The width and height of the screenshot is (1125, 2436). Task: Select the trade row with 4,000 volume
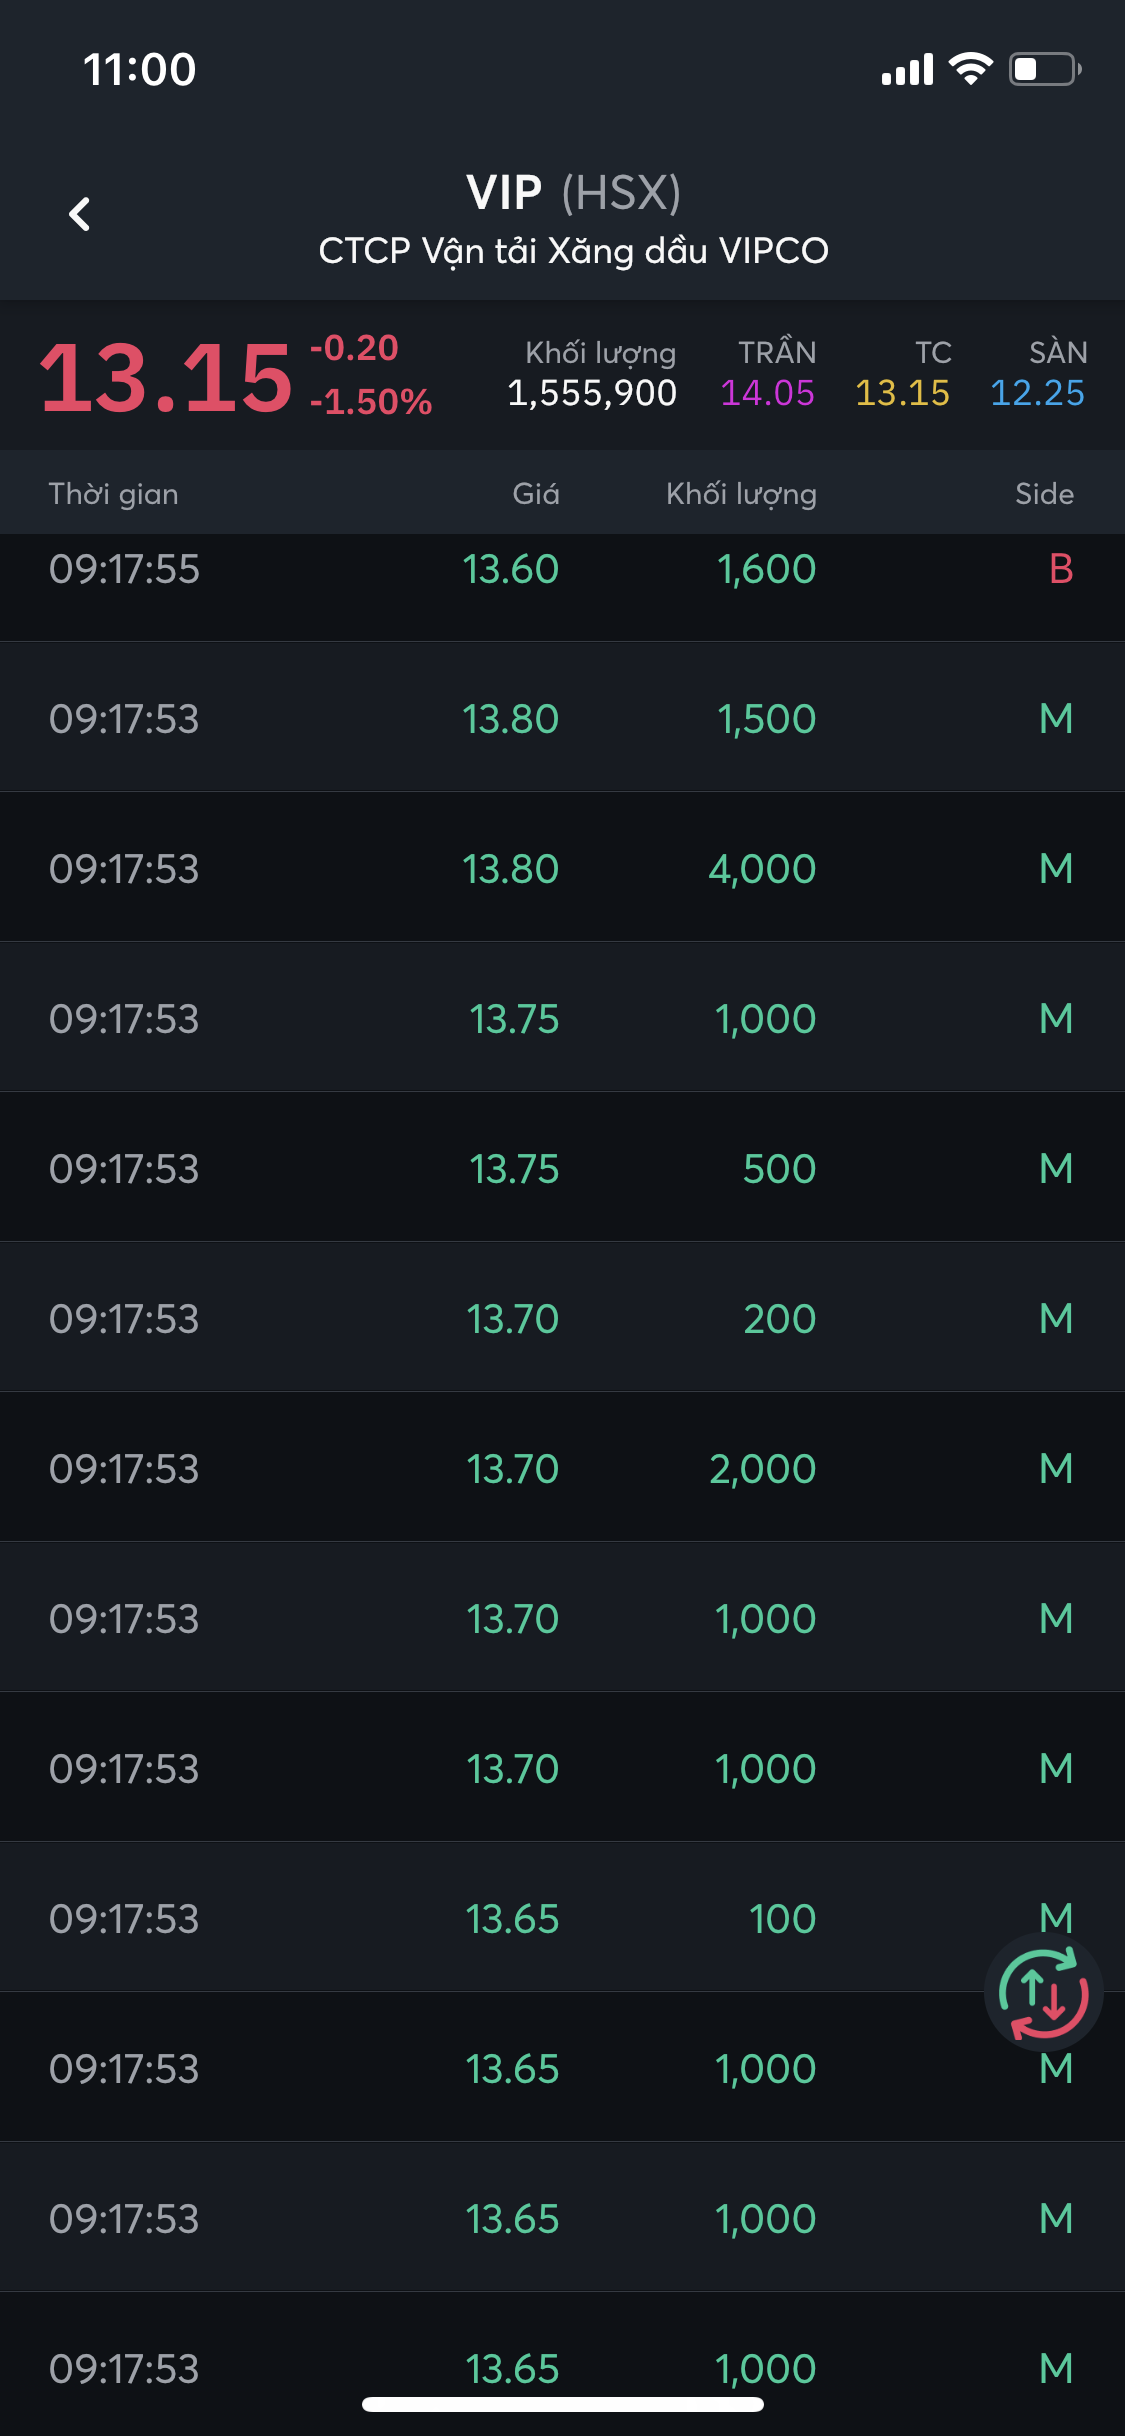562,868
